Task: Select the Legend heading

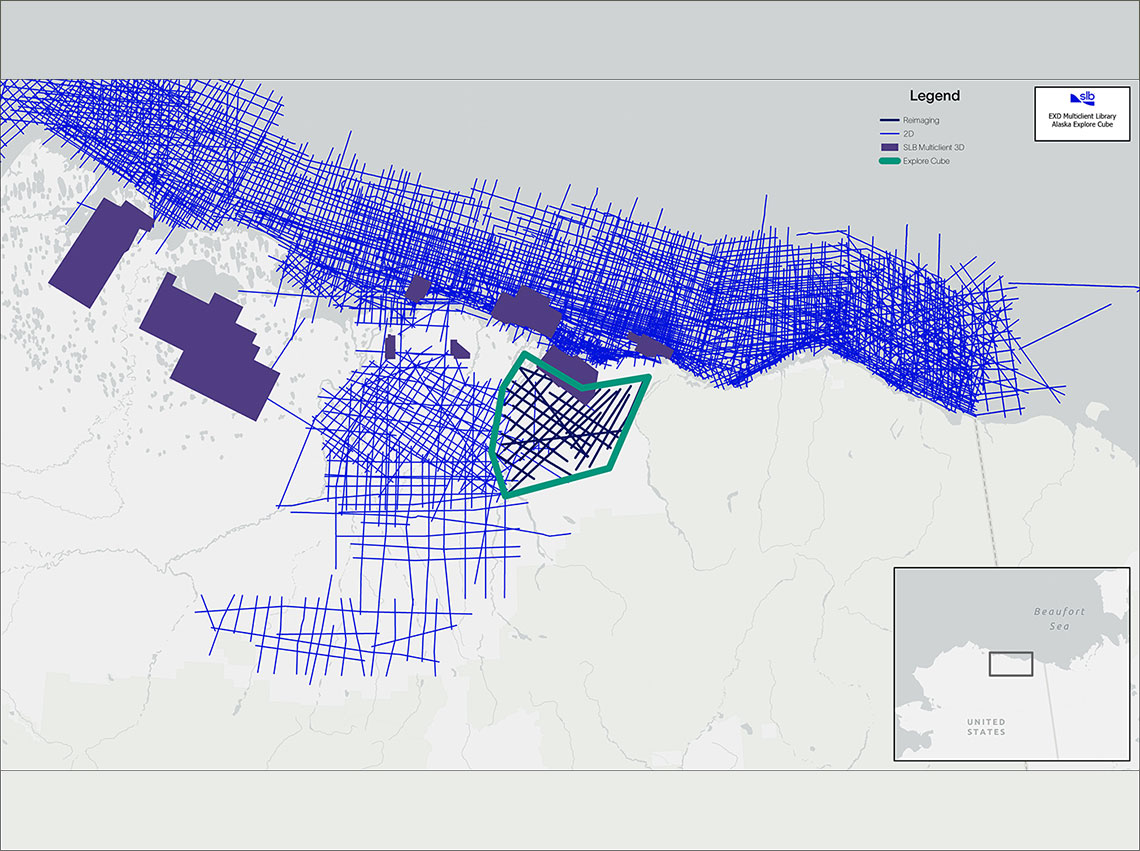Action: click(935, 95)
